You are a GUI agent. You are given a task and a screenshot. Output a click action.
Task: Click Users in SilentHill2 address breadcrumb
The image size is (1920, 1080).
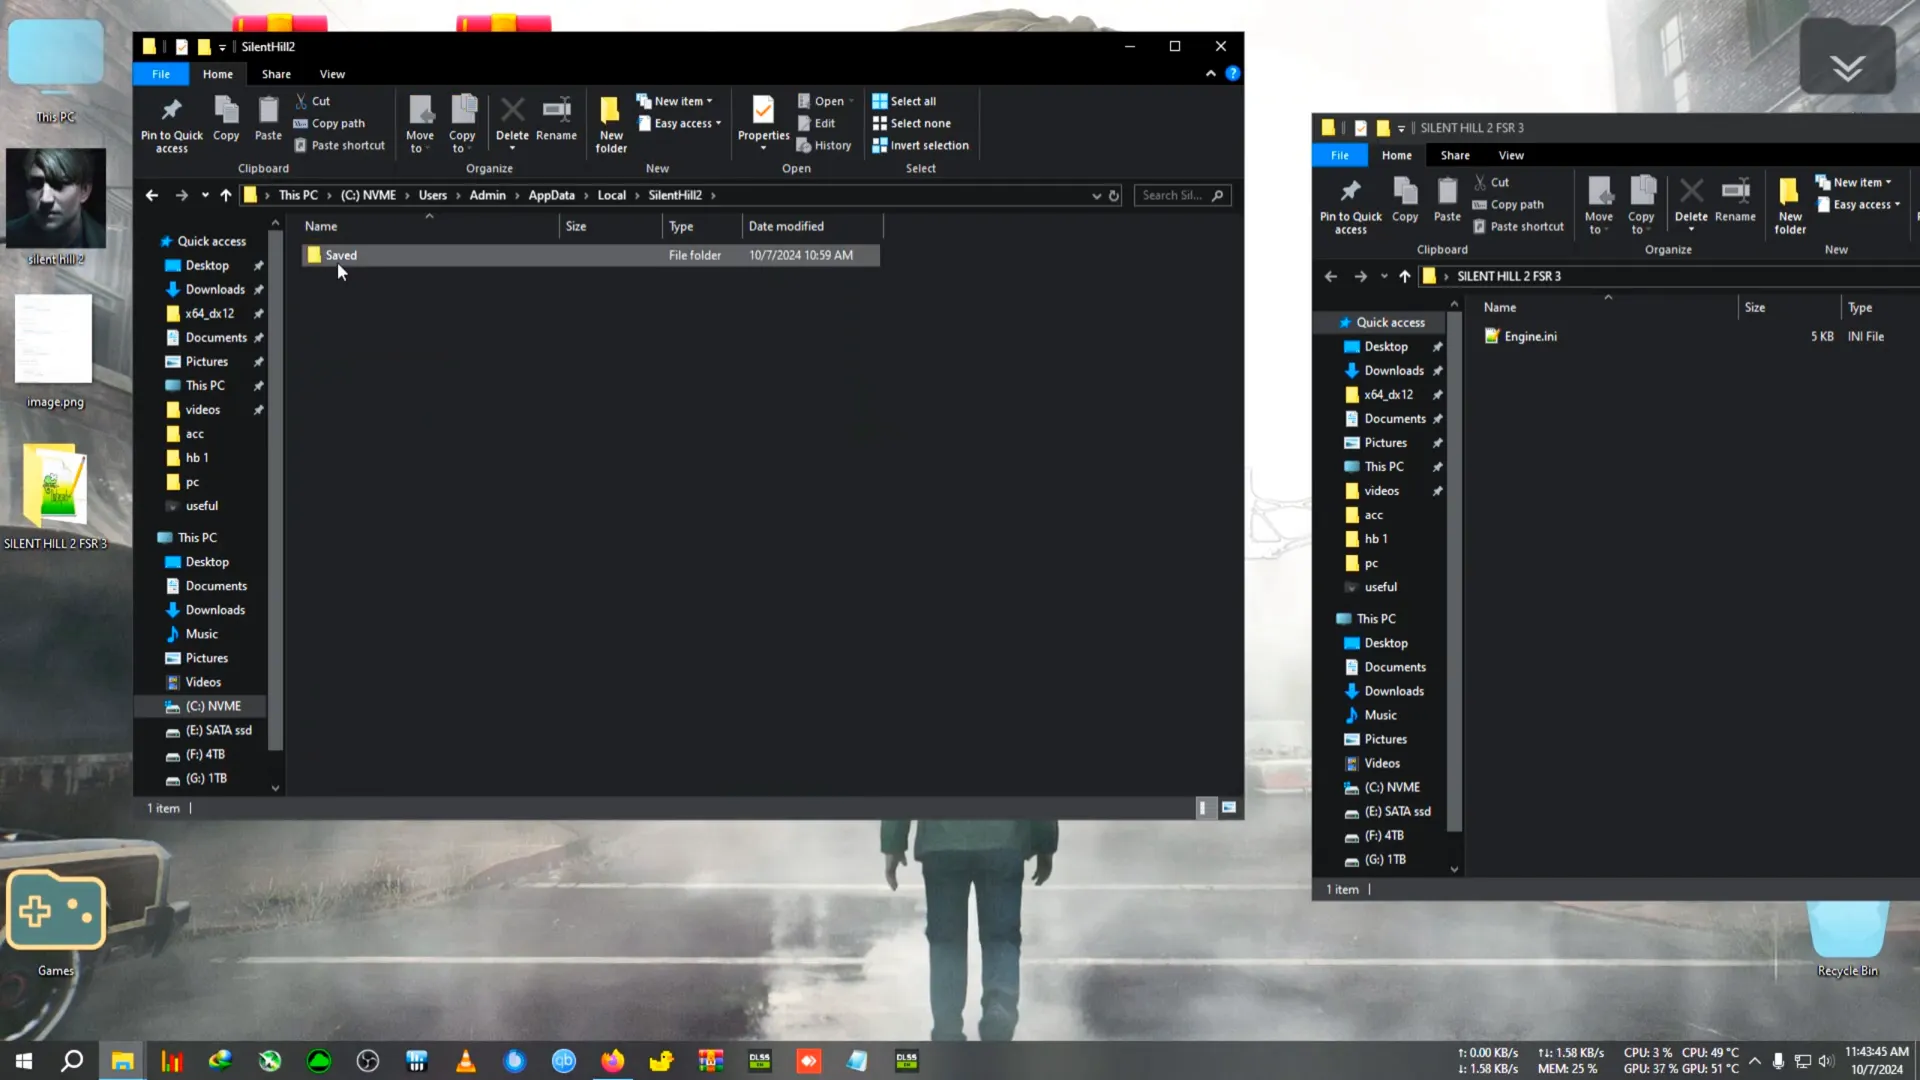[432, 195]
